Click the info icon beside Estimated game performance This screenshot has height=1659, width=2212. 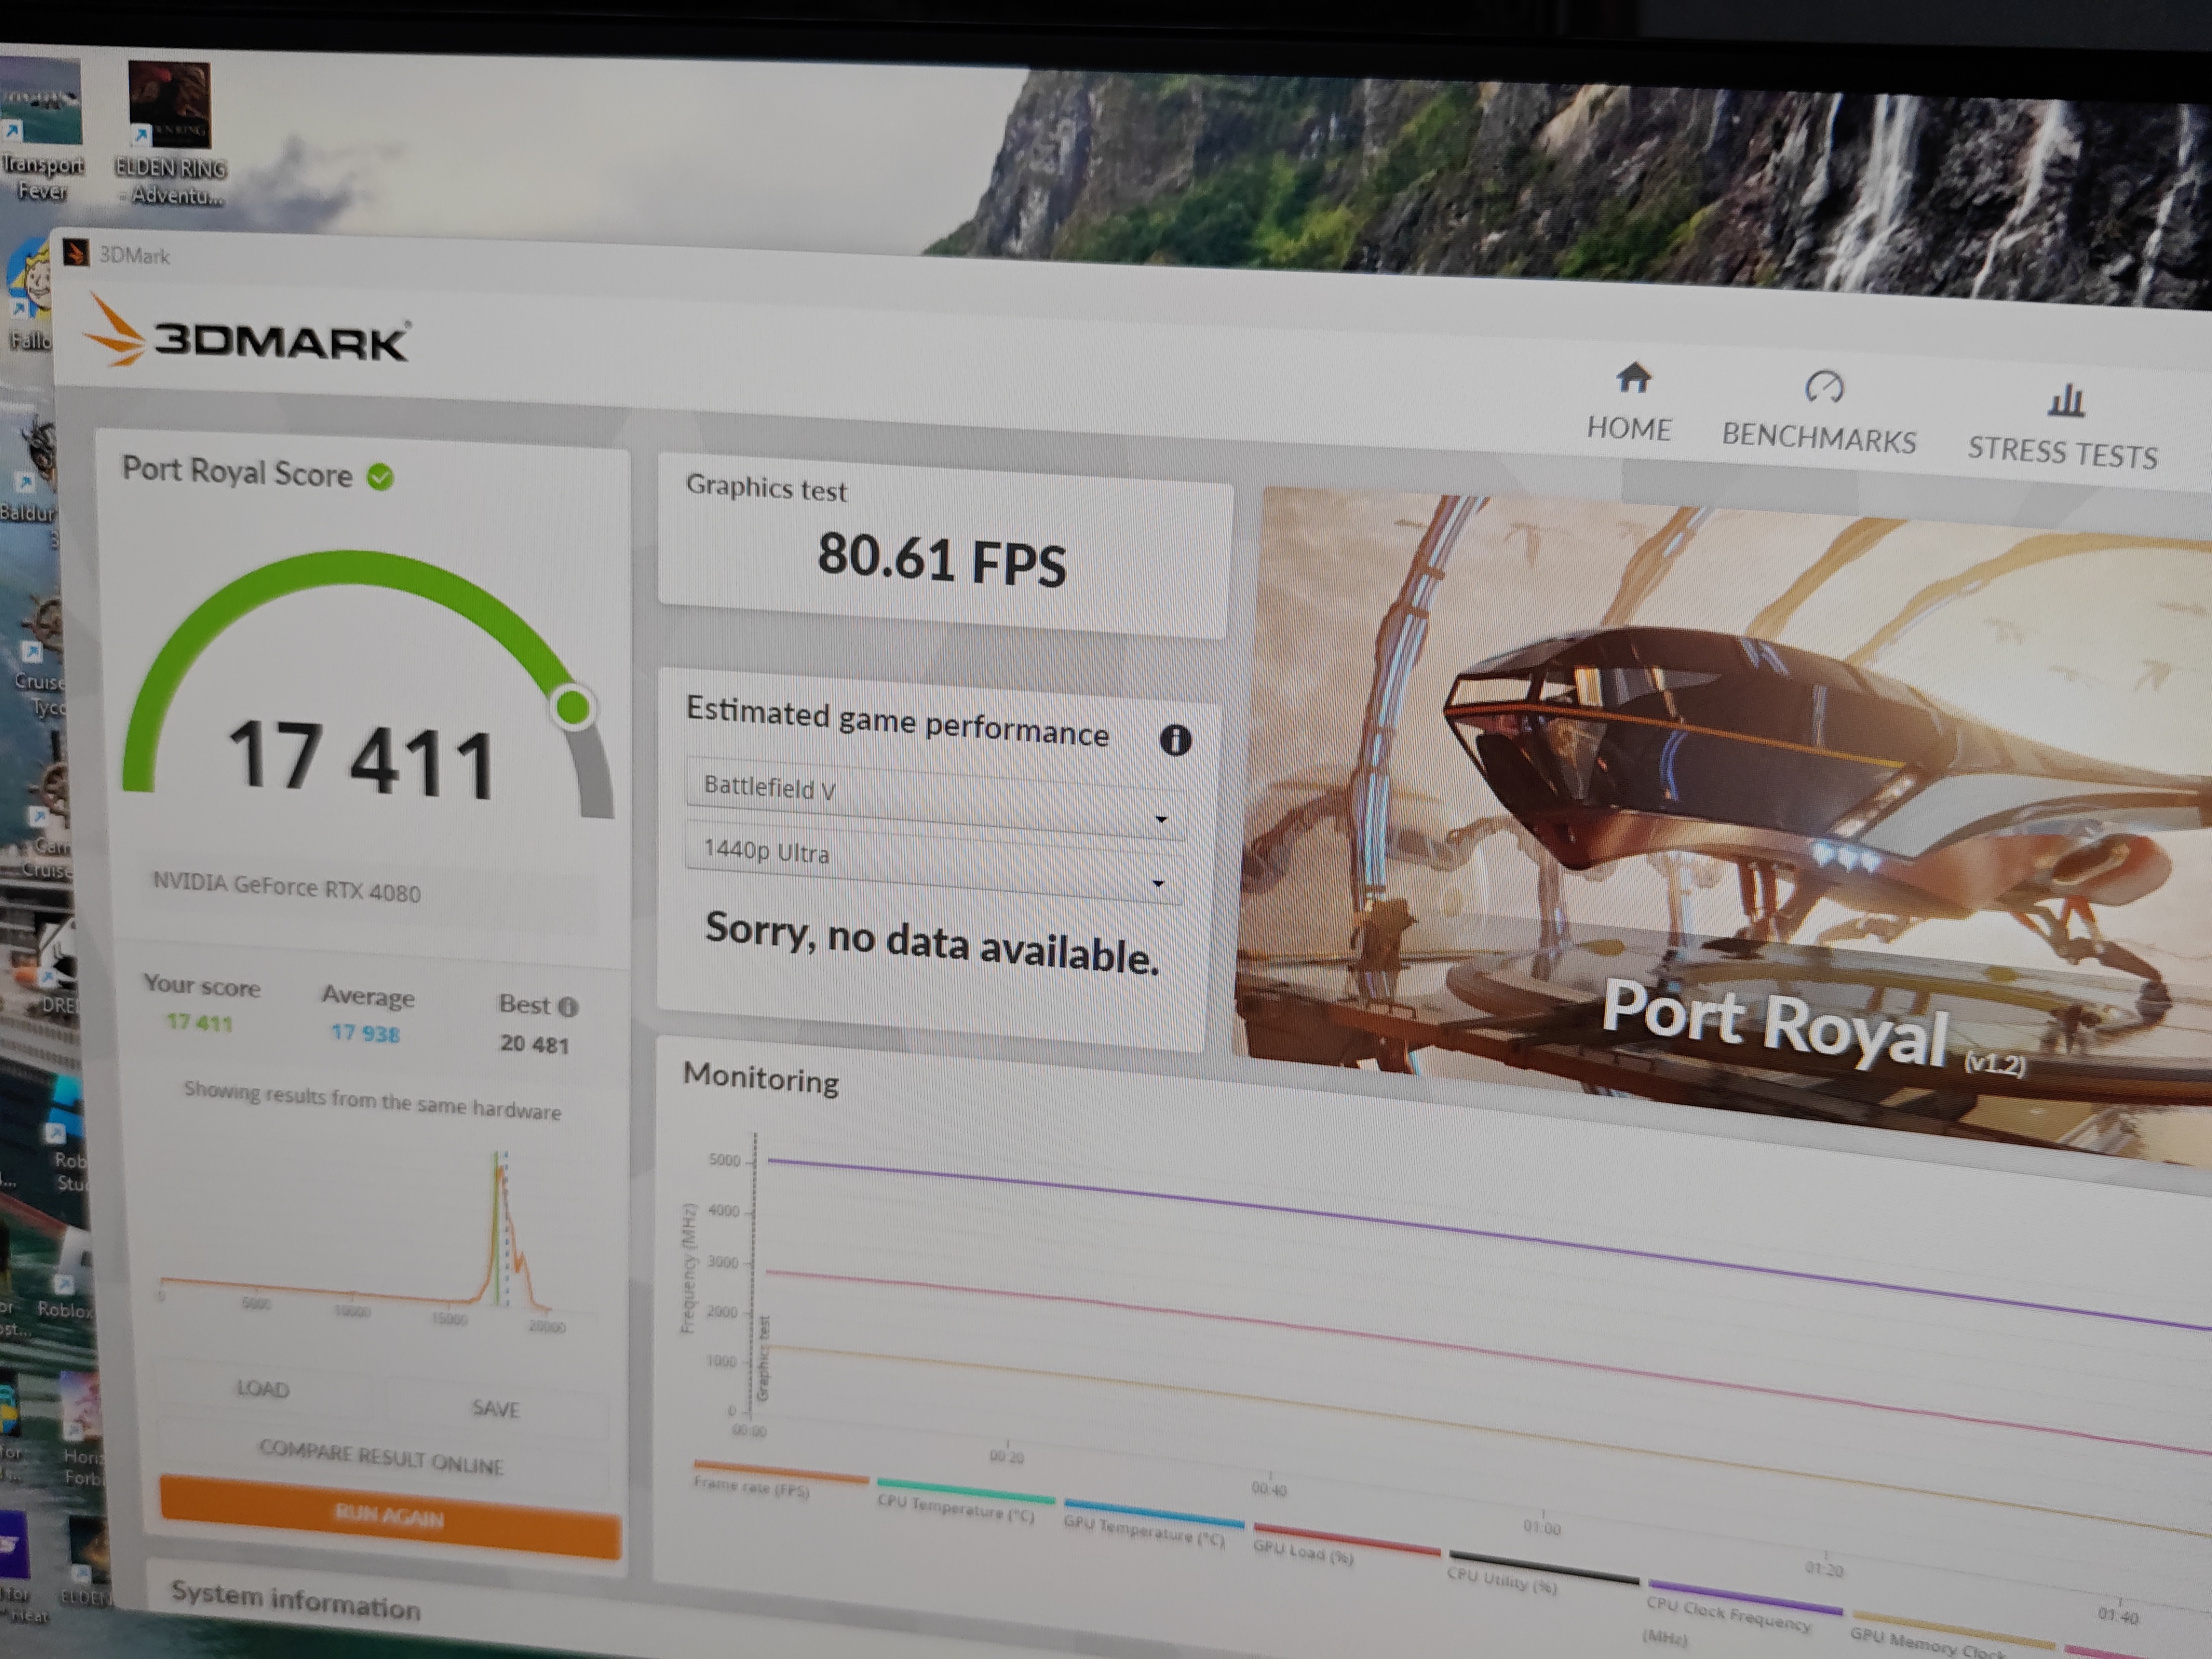tap(1175, 740)
